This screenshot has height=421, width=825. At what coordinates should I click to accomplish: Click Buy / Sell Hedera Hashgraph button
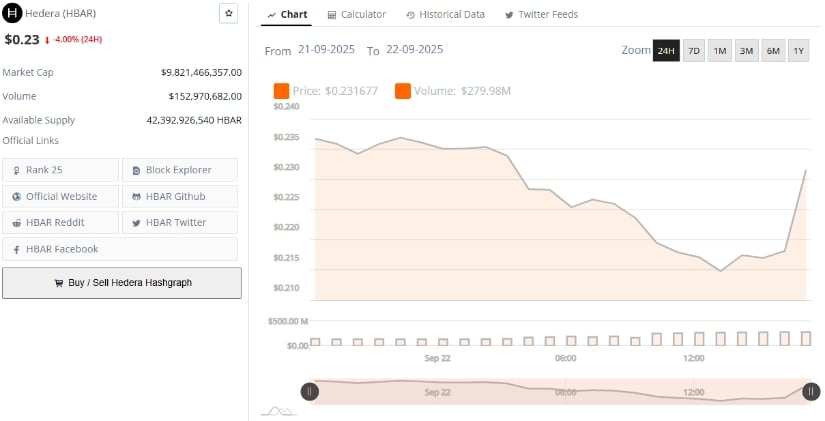(121, 283)
